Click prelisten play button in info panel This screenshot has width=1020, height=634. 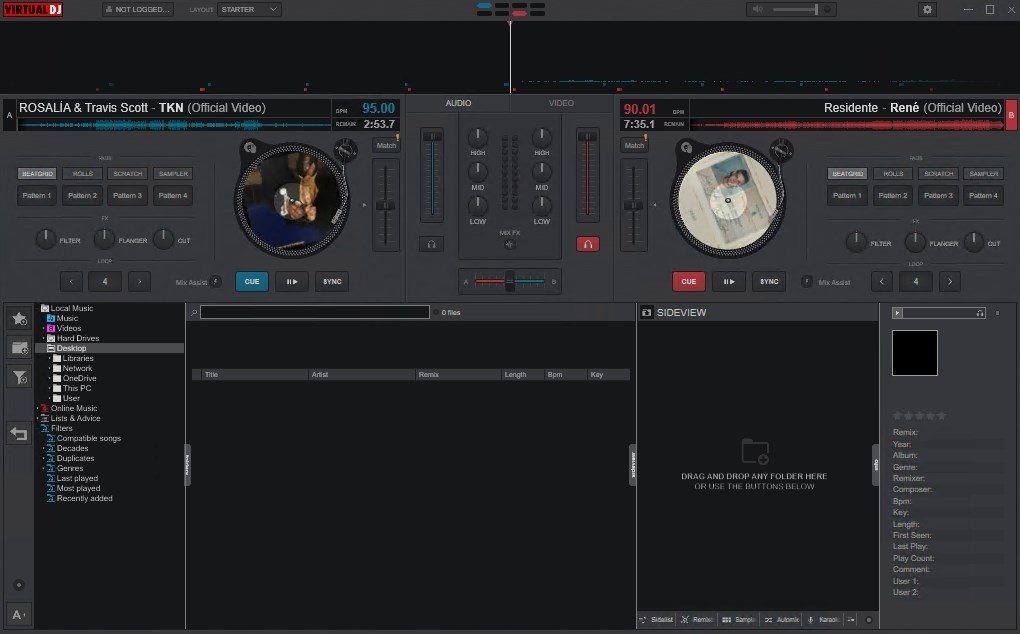pos(897,313)
